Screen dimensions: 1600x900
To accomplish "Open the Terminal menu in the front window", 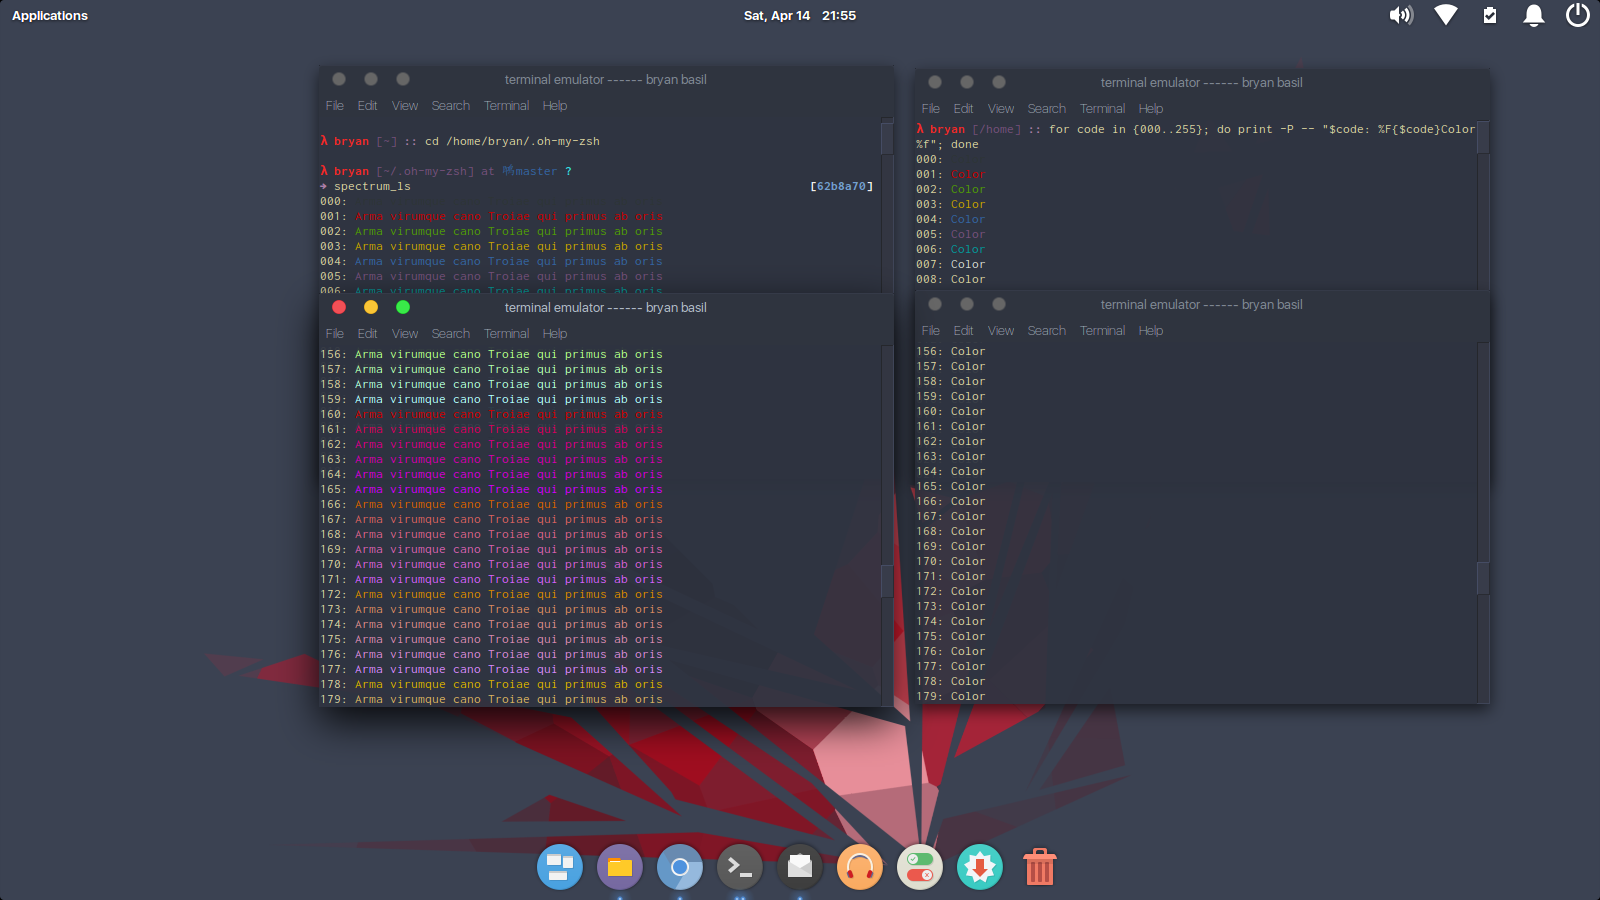I will pos(506,333).
